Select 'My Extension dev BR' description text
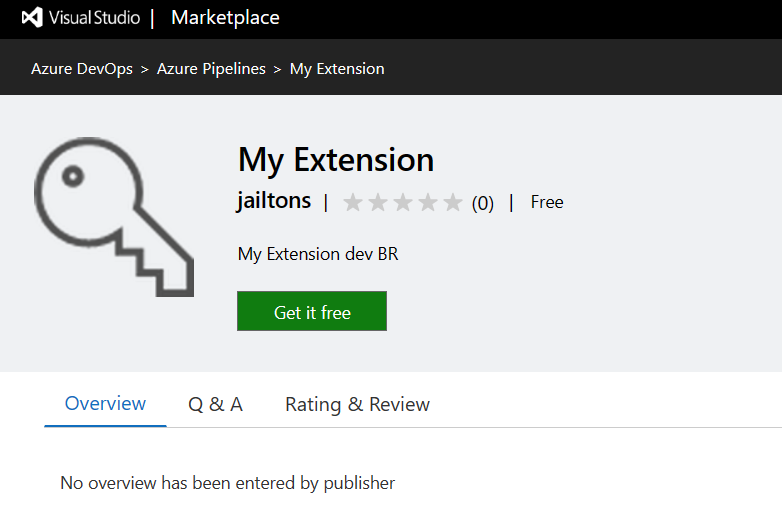782x512 pixels. [318, 254]
